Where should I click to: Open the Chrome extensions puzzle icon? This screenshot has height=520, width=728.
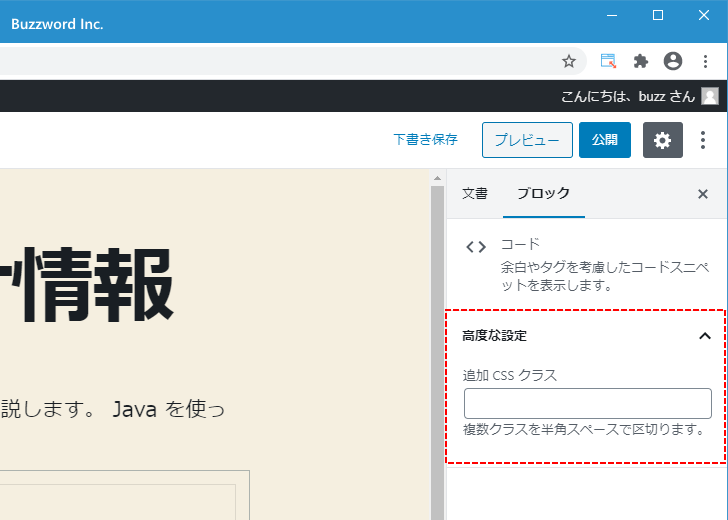coord(641,61)
